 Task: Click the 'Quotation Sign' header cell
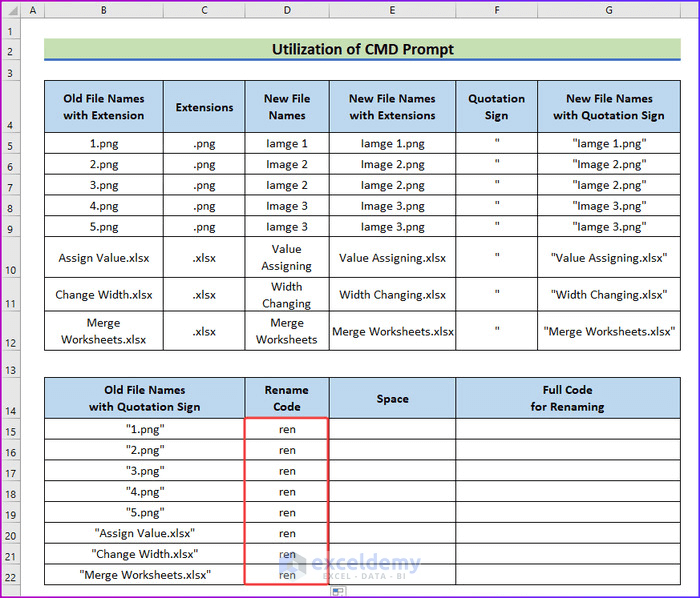[x=496, y=107]
